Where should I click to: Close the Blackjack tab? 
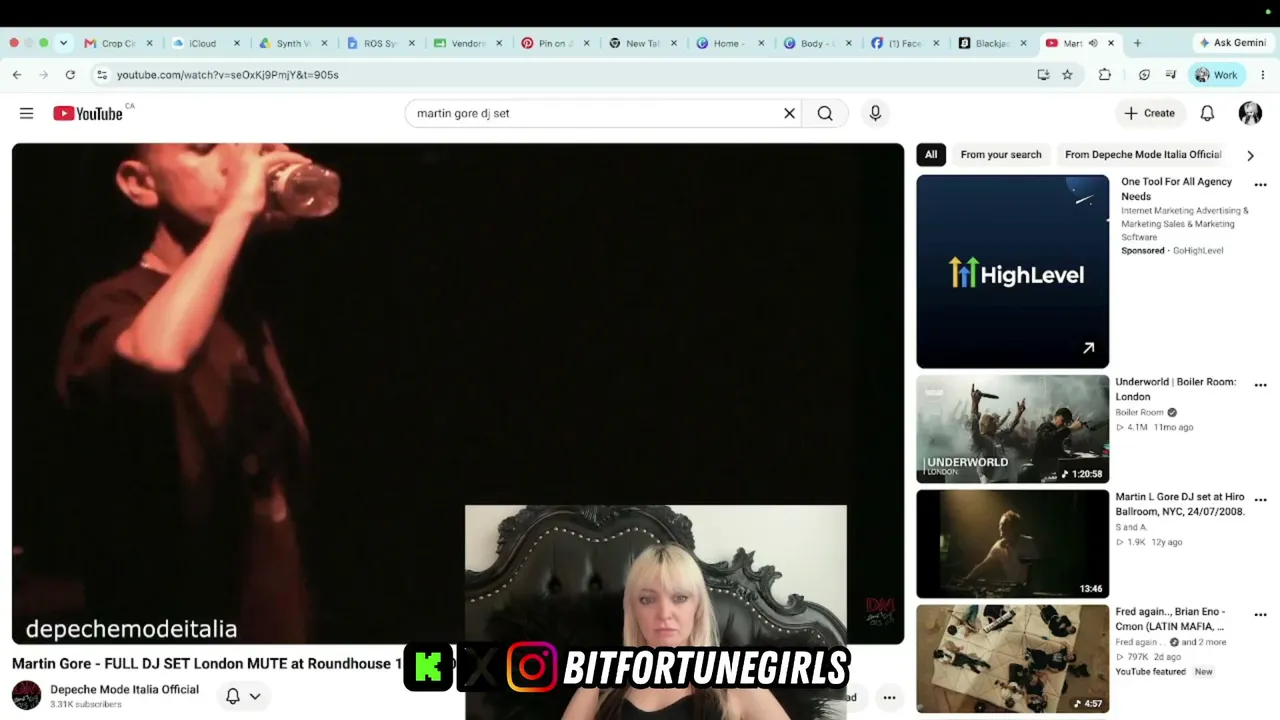coord(1023,44)
